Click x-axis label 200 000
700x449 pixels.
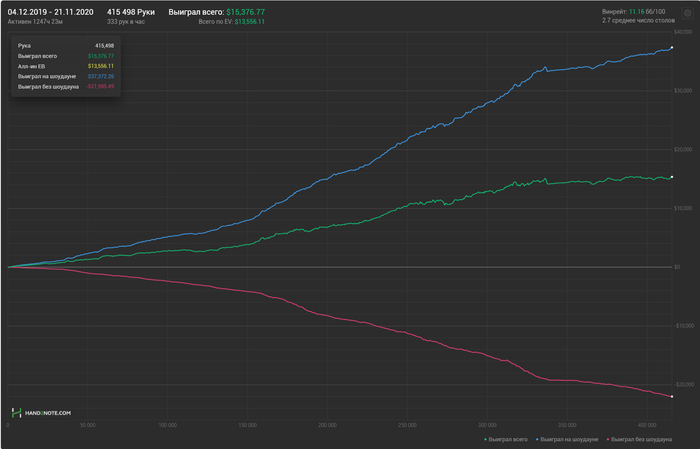pyautogui.click(x=328, y=425)
